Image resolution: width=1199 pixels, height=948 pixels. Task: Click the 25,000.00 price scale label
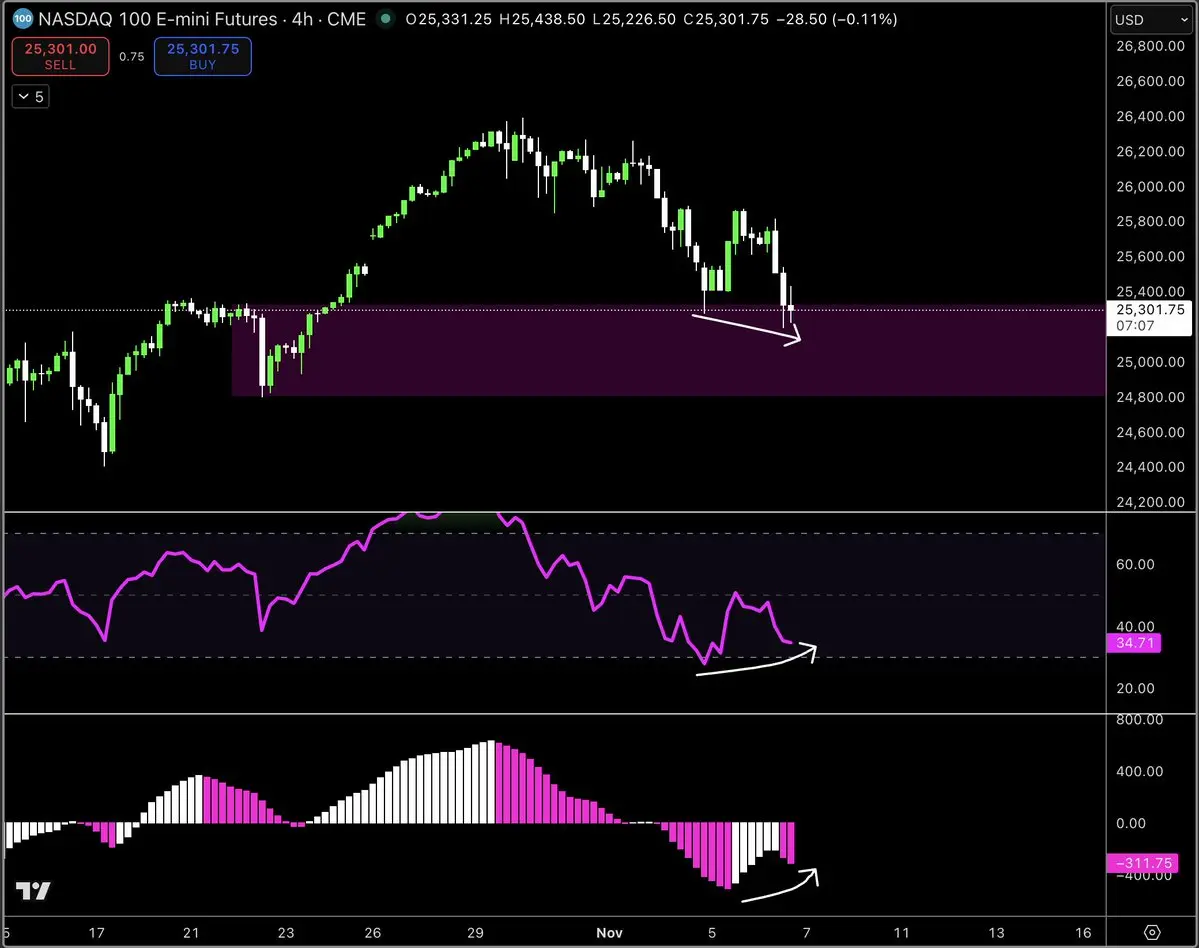[1150, 362]
